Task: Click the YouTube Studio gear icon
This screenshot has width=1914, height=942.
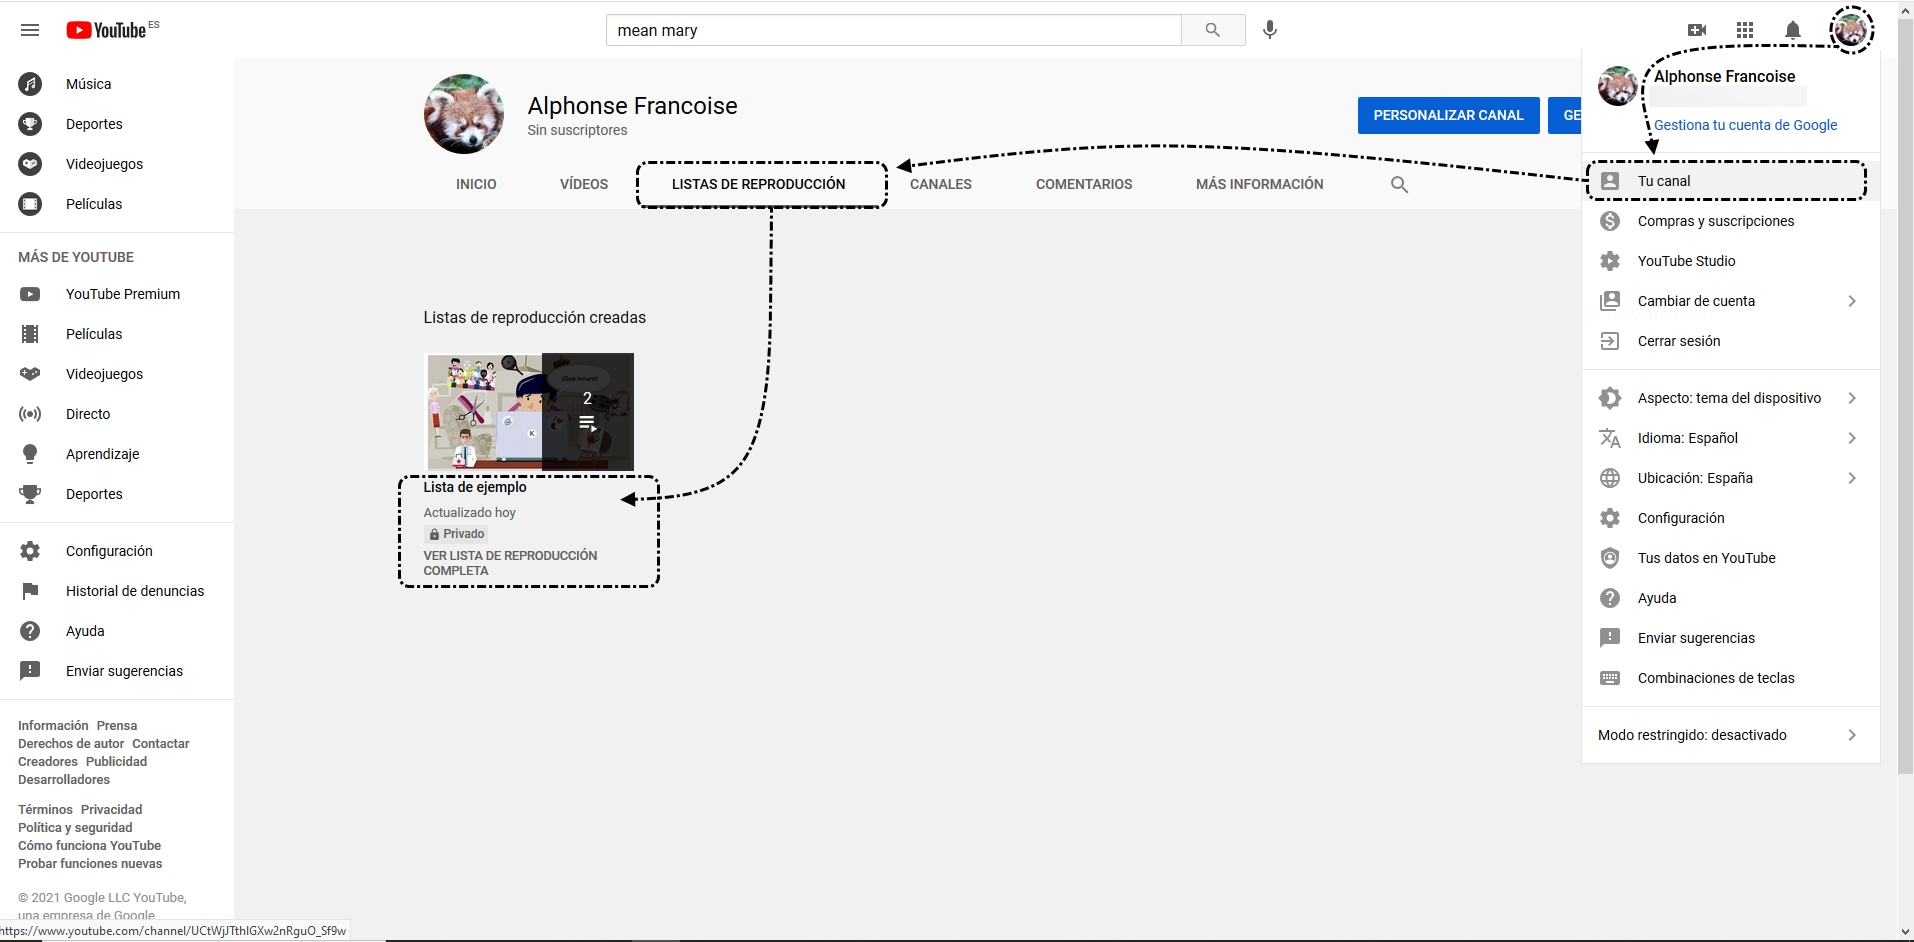Action: [x=1610, y=261]
